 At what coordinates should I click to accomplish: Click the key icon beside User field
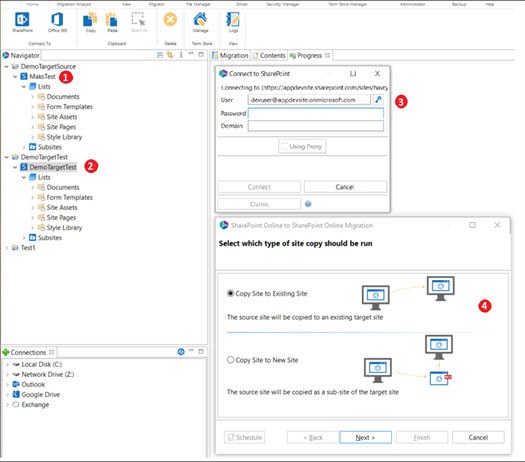(378, 99)
